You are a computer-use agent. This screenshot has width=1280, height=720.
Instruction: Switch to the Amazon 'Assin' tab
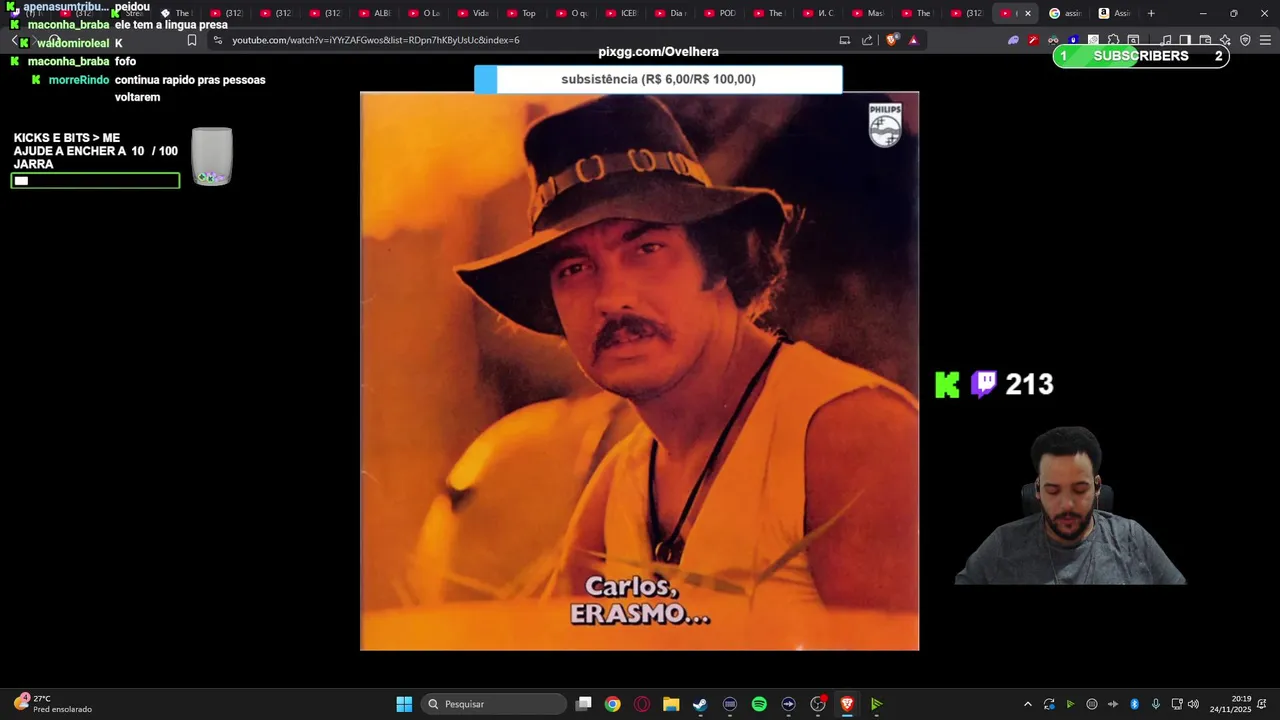coord(1114,13)
